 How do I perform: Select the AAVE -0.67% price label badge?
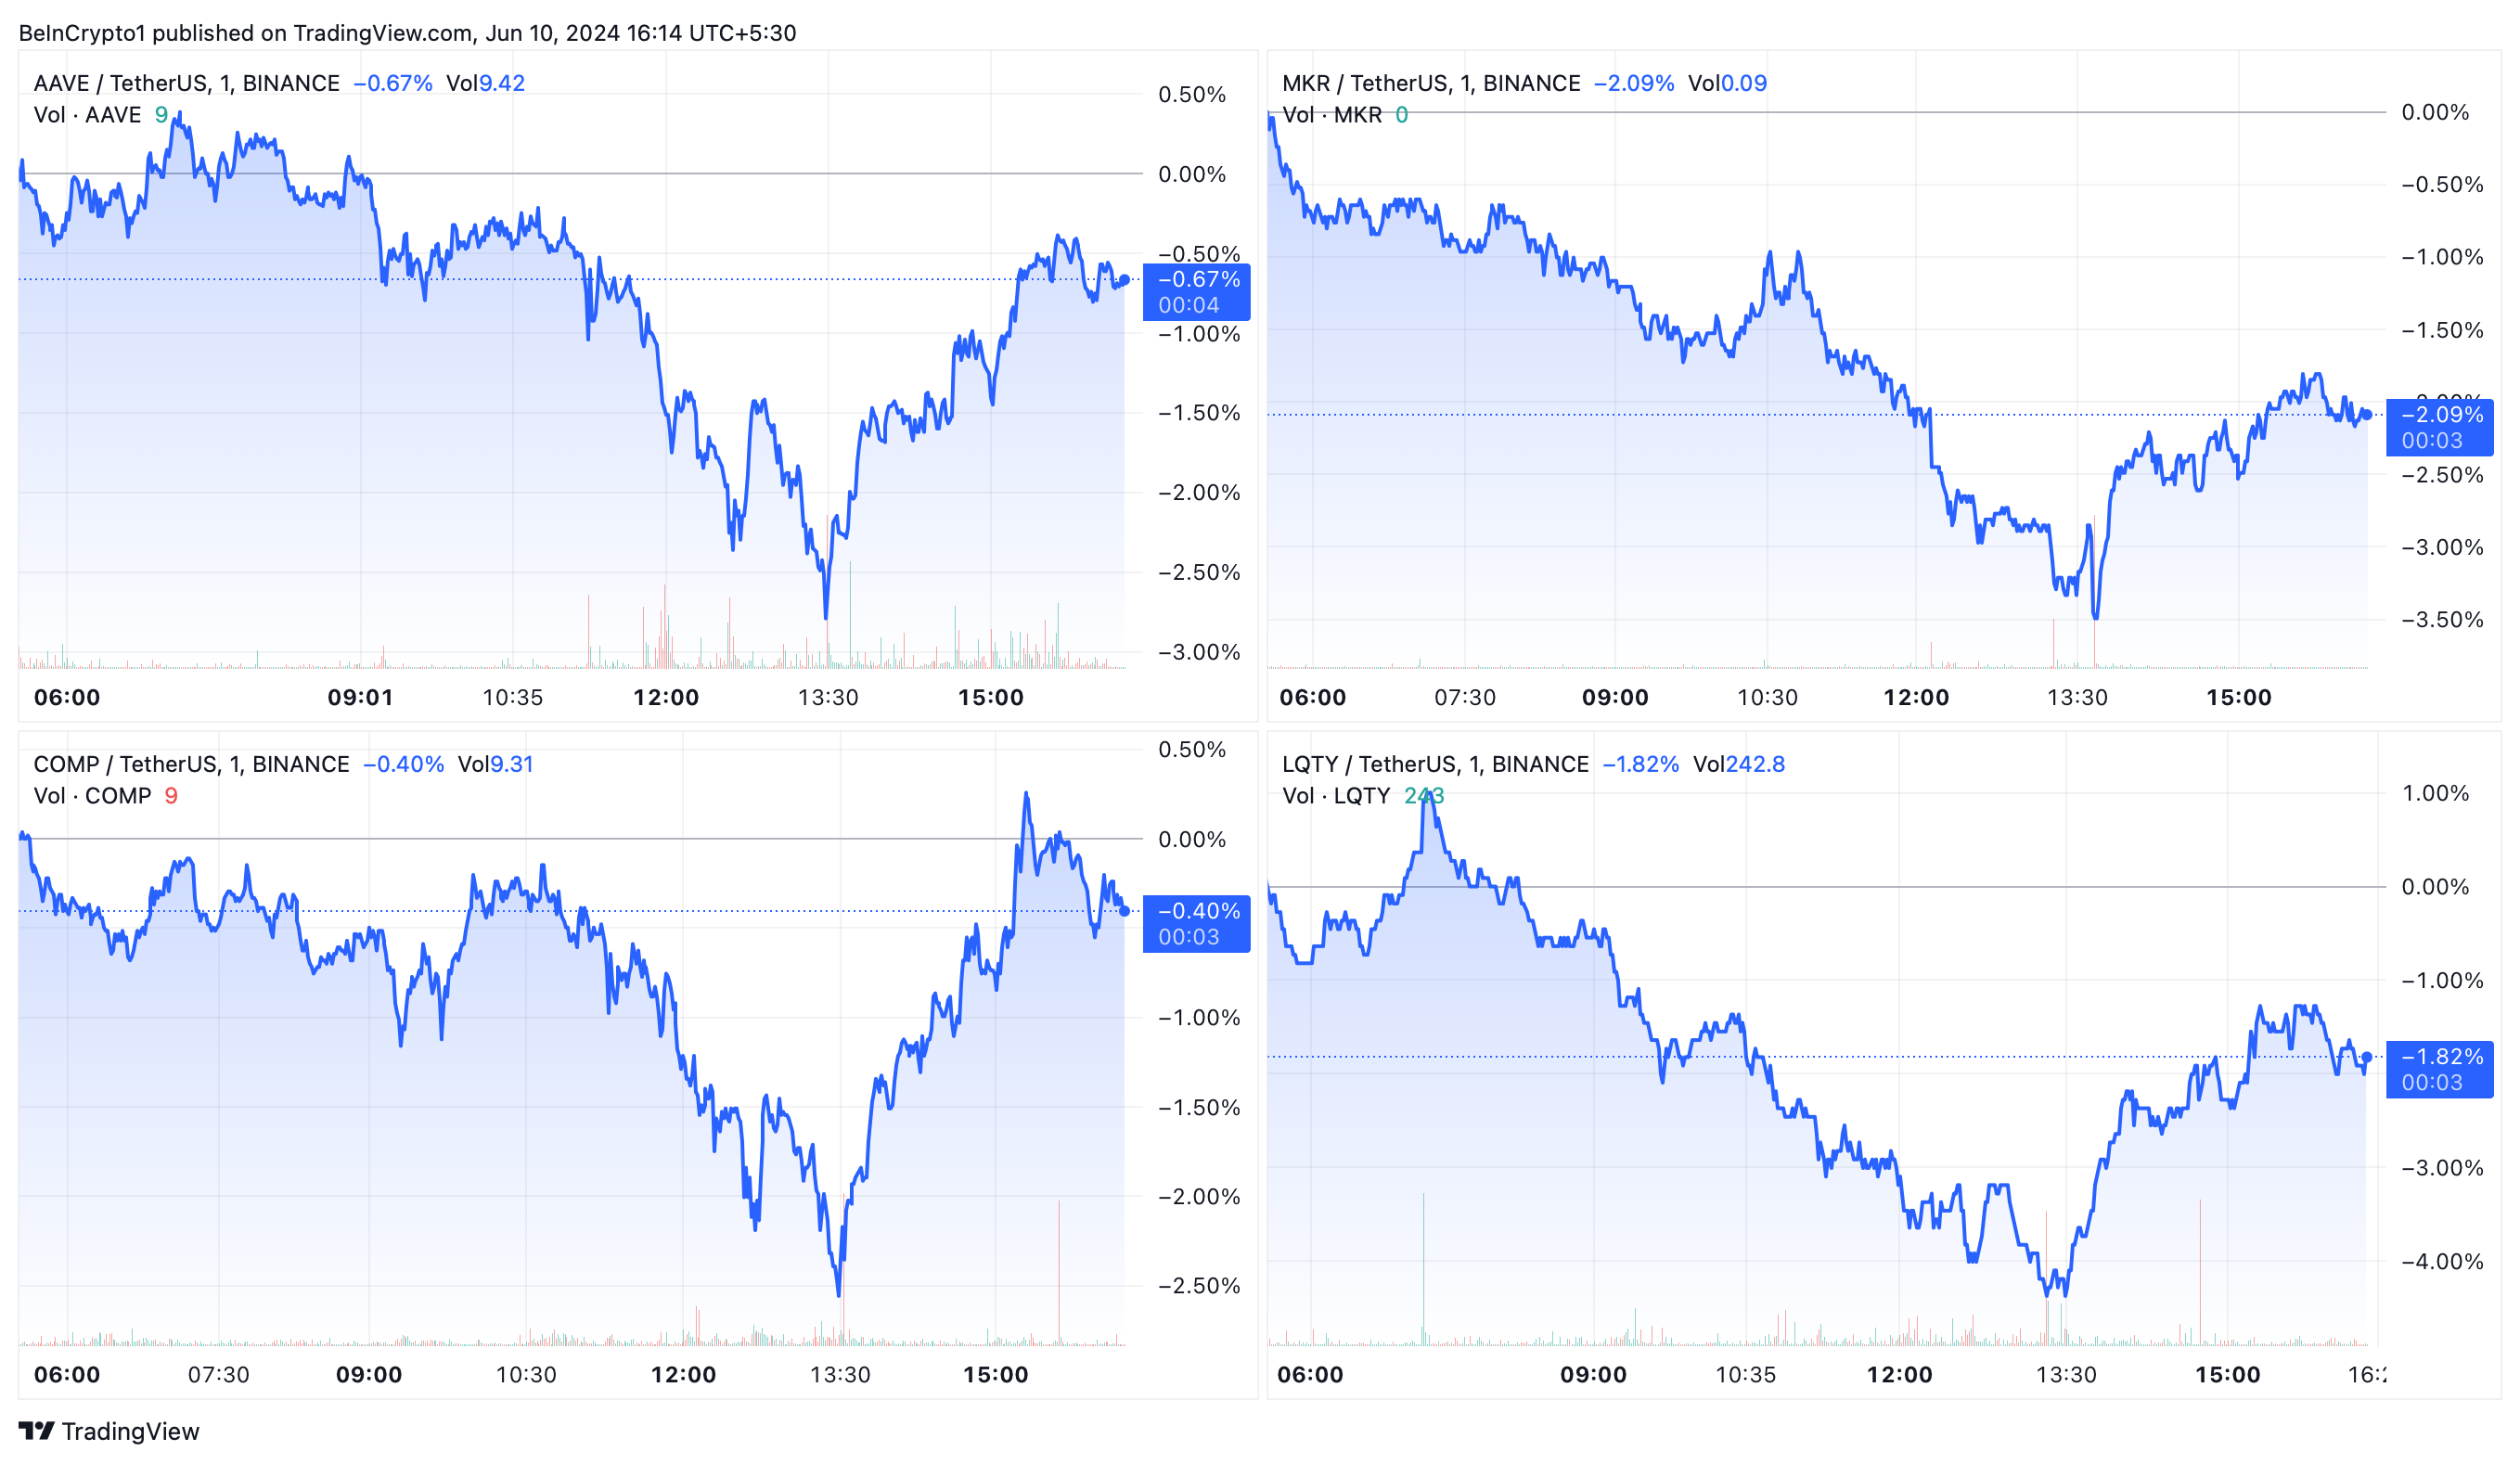pyautogui.click(x=1196, y=292)
